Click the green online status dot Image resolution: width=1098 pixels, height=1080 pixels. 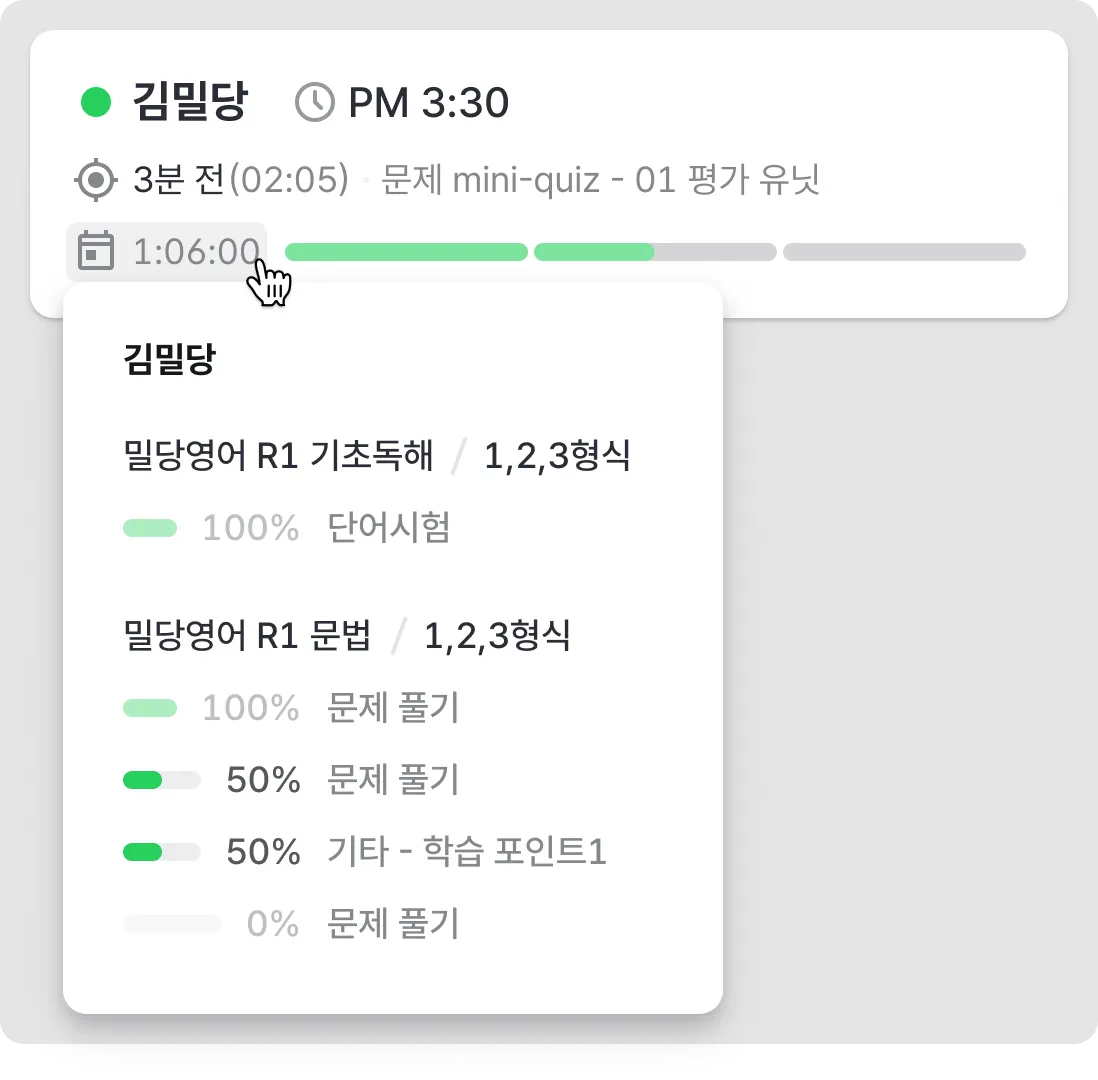[96, 102]
